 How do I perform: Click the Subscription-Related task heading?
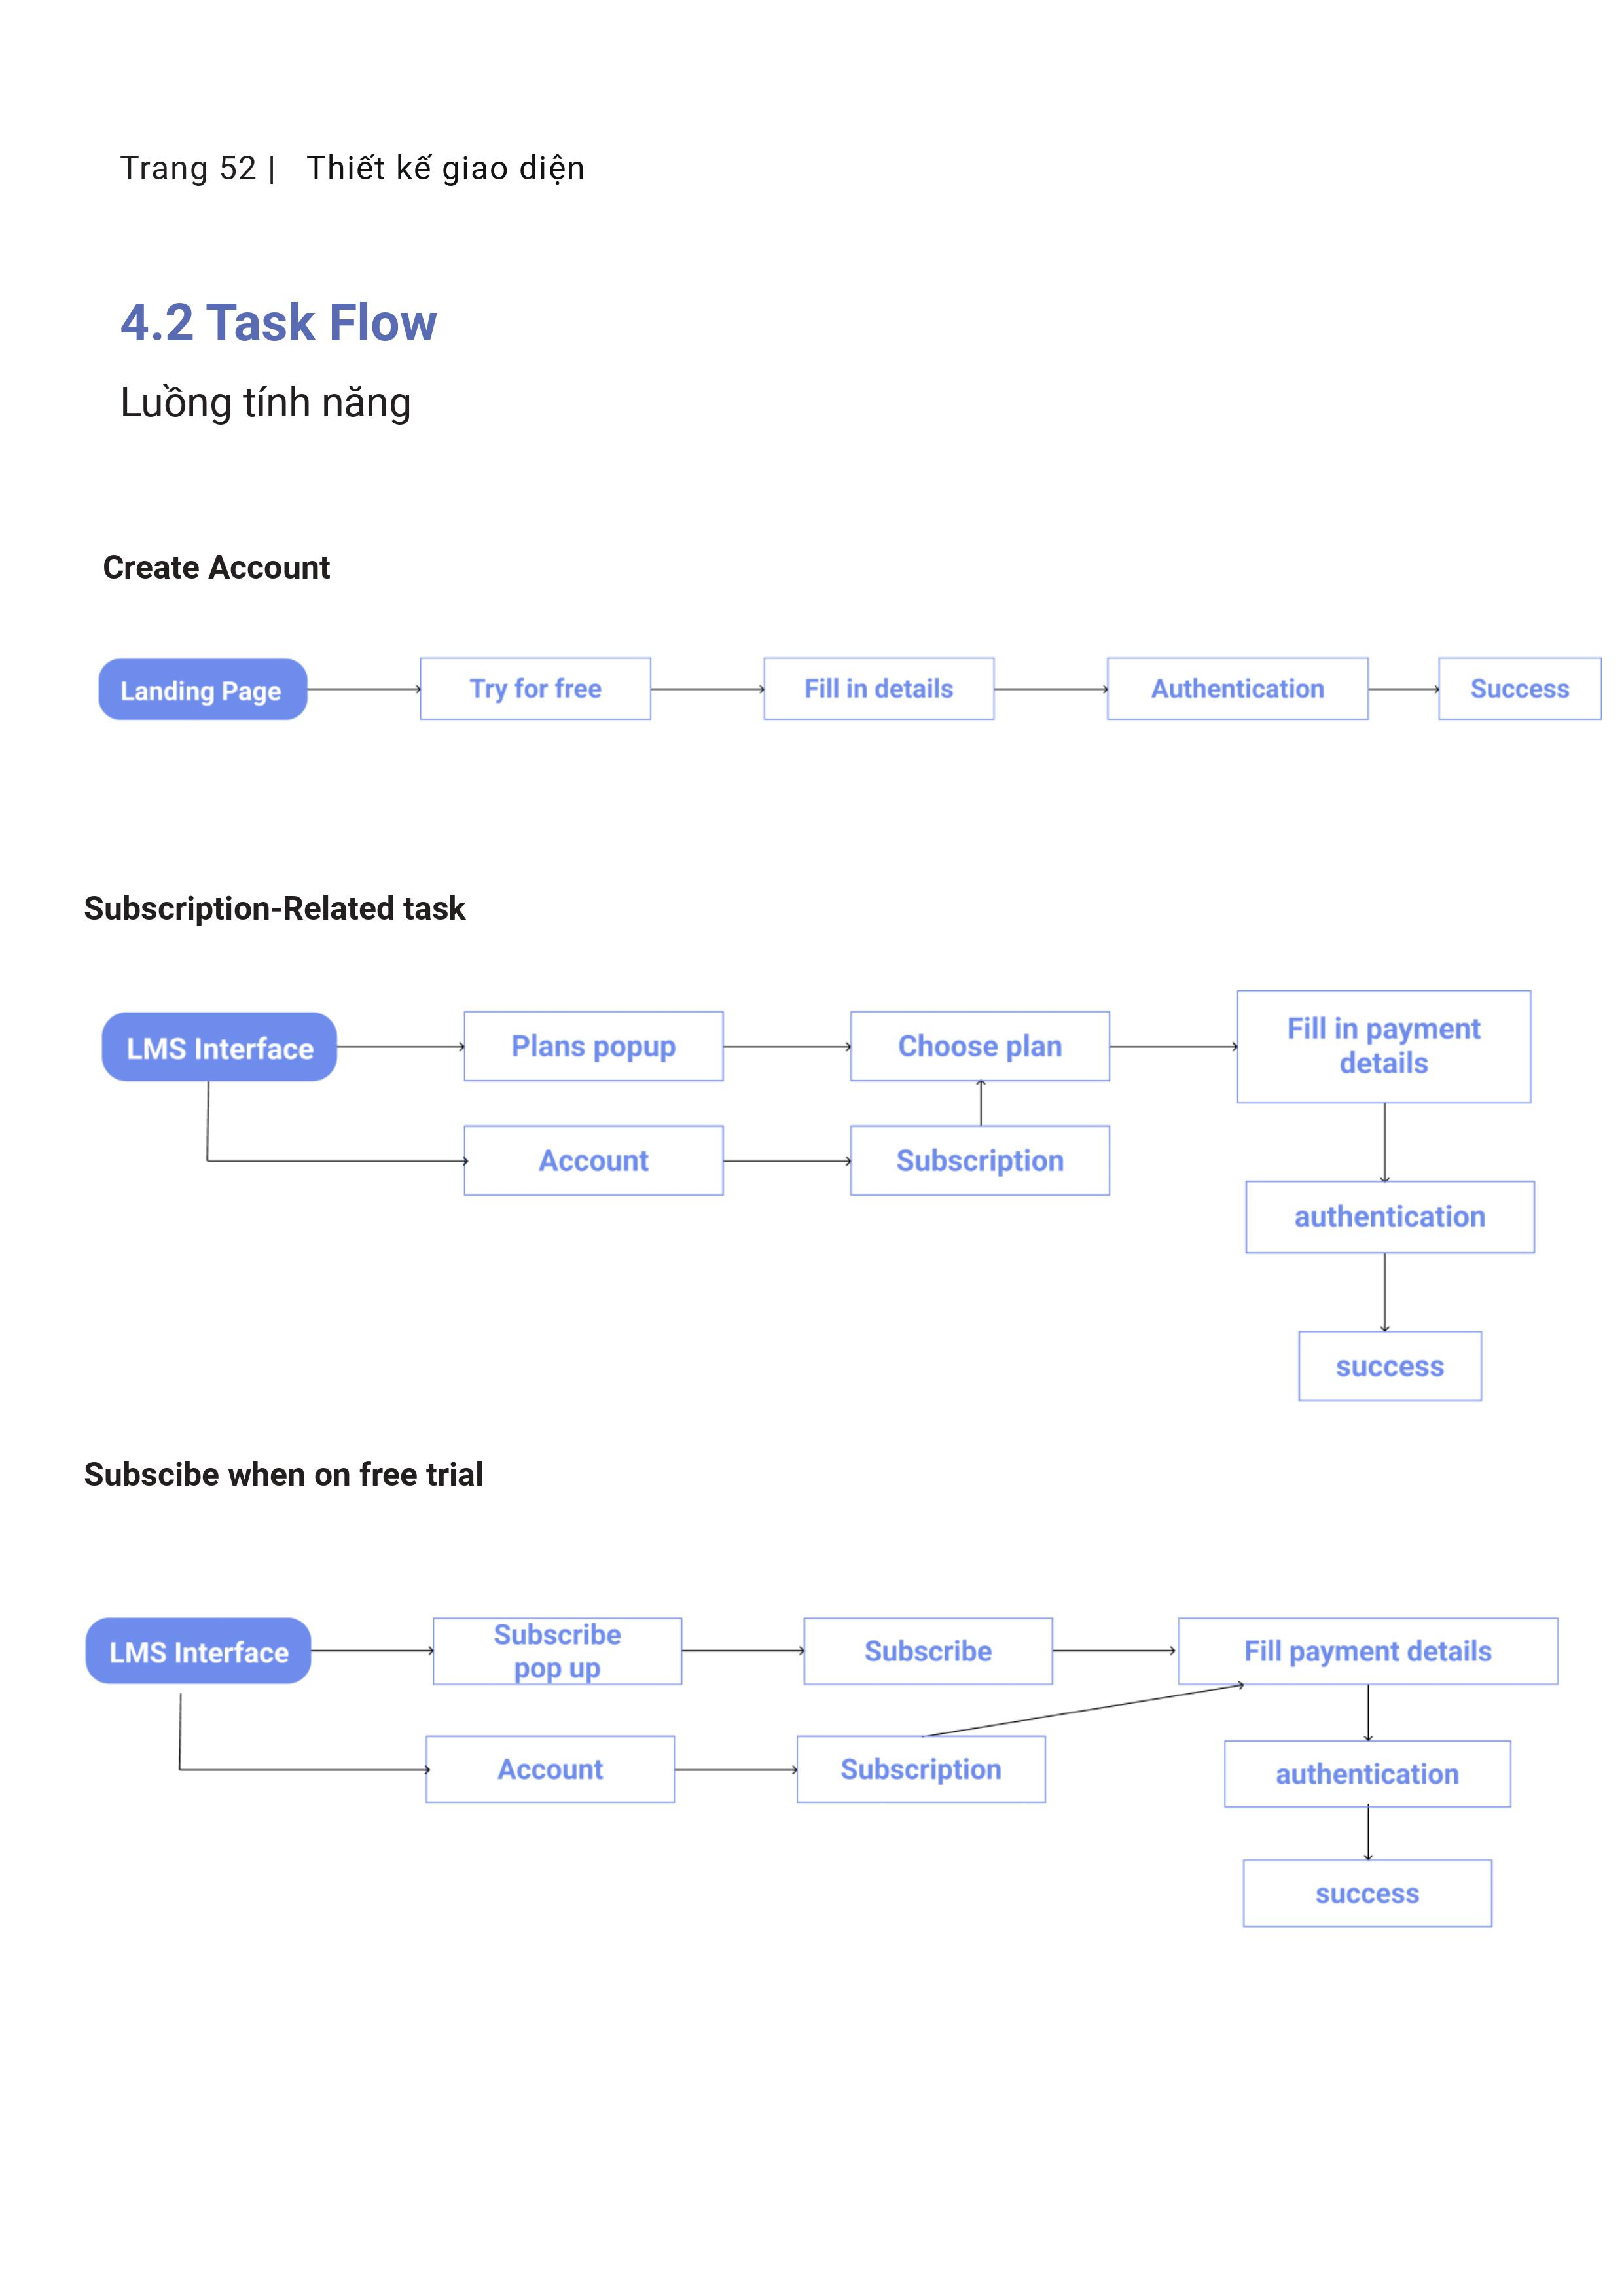click(x=274, y=909)
